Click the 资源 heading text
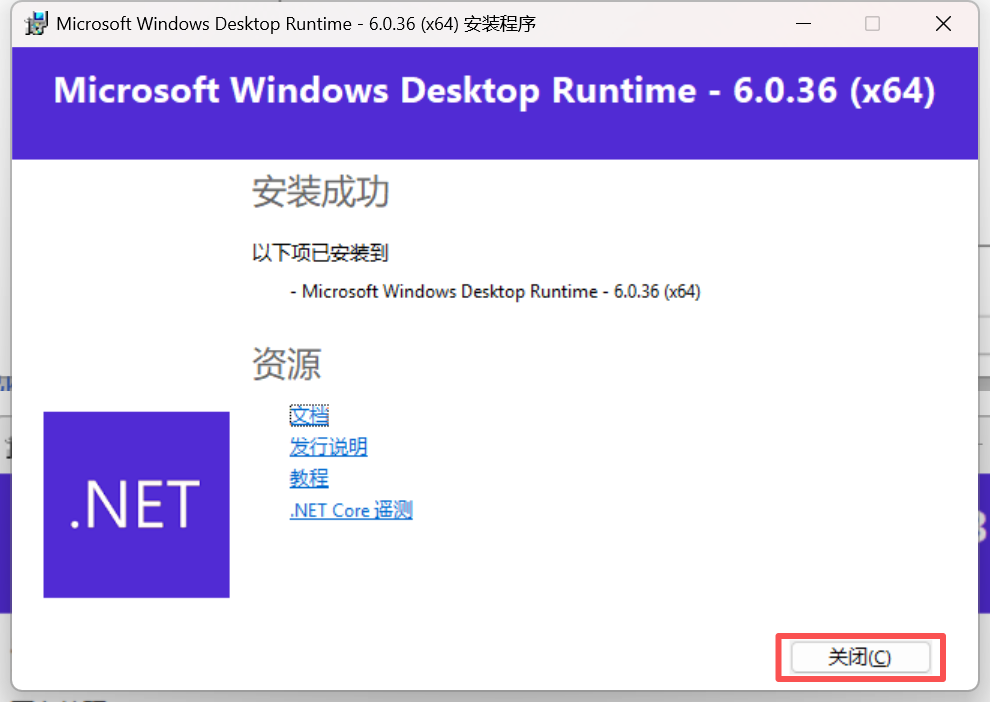 pos(287,364)
